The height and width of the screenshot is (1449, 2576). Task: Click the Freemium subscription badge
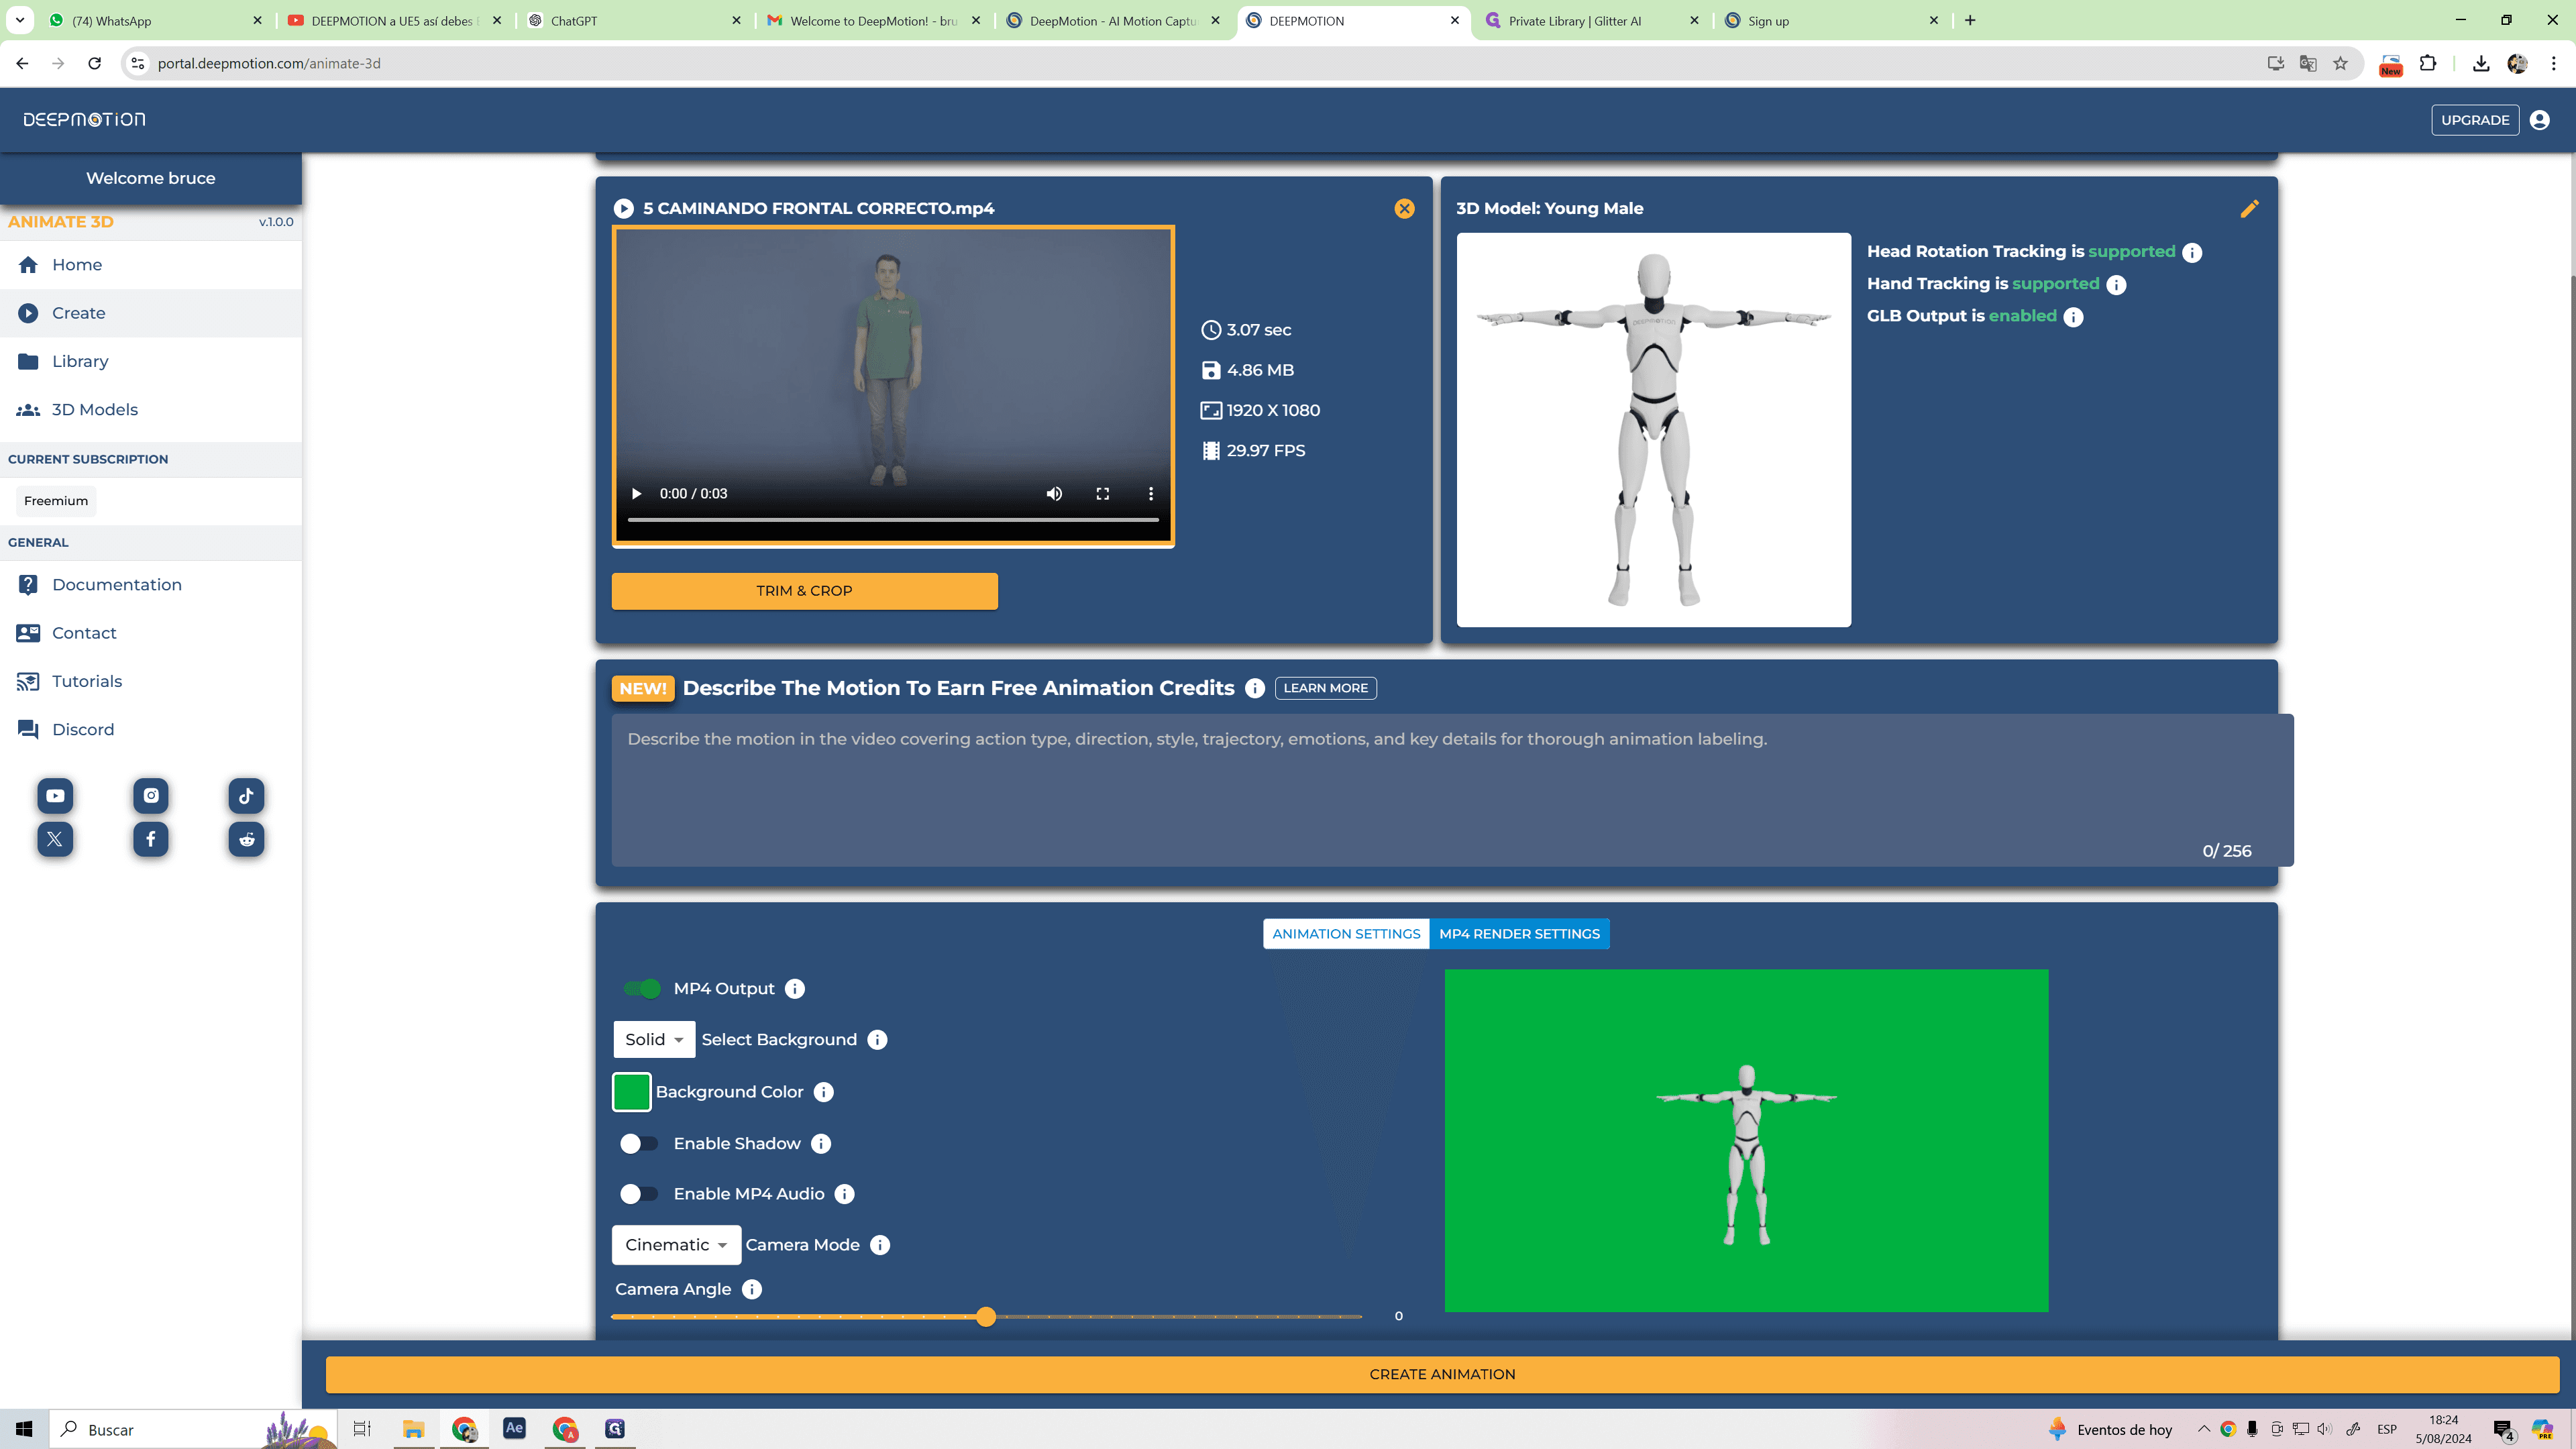(x=56, y=501)
